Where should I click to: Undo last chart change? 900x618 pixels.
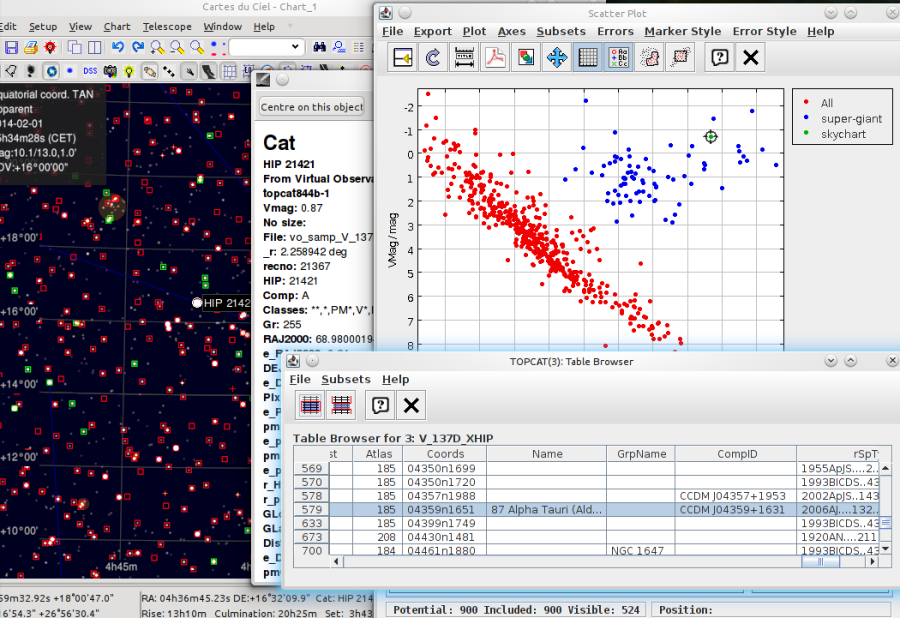pos(118,47)
